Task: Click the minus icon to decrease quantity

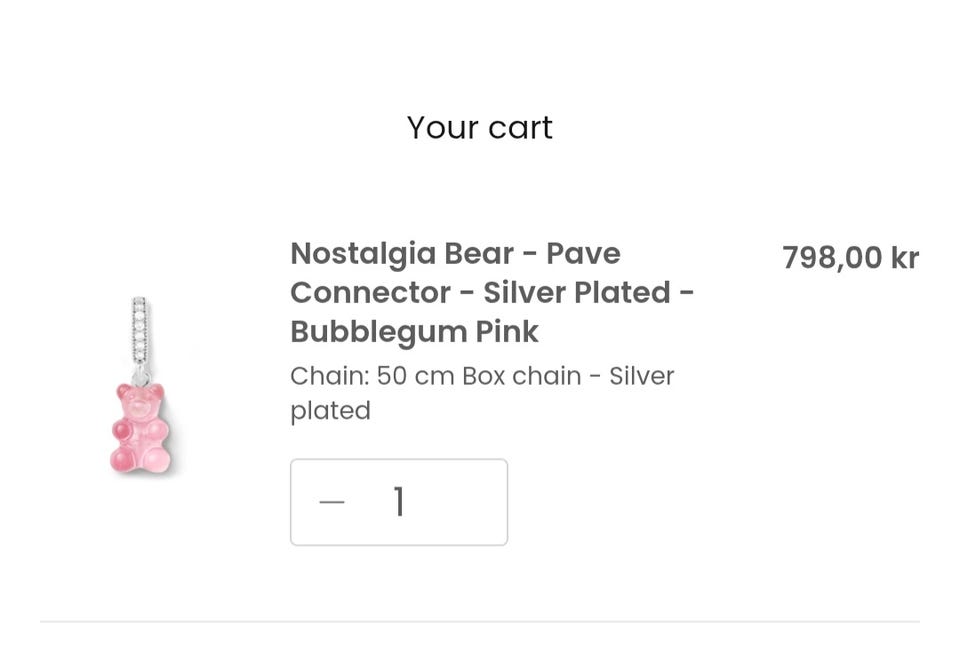Action: pos(332,502)
